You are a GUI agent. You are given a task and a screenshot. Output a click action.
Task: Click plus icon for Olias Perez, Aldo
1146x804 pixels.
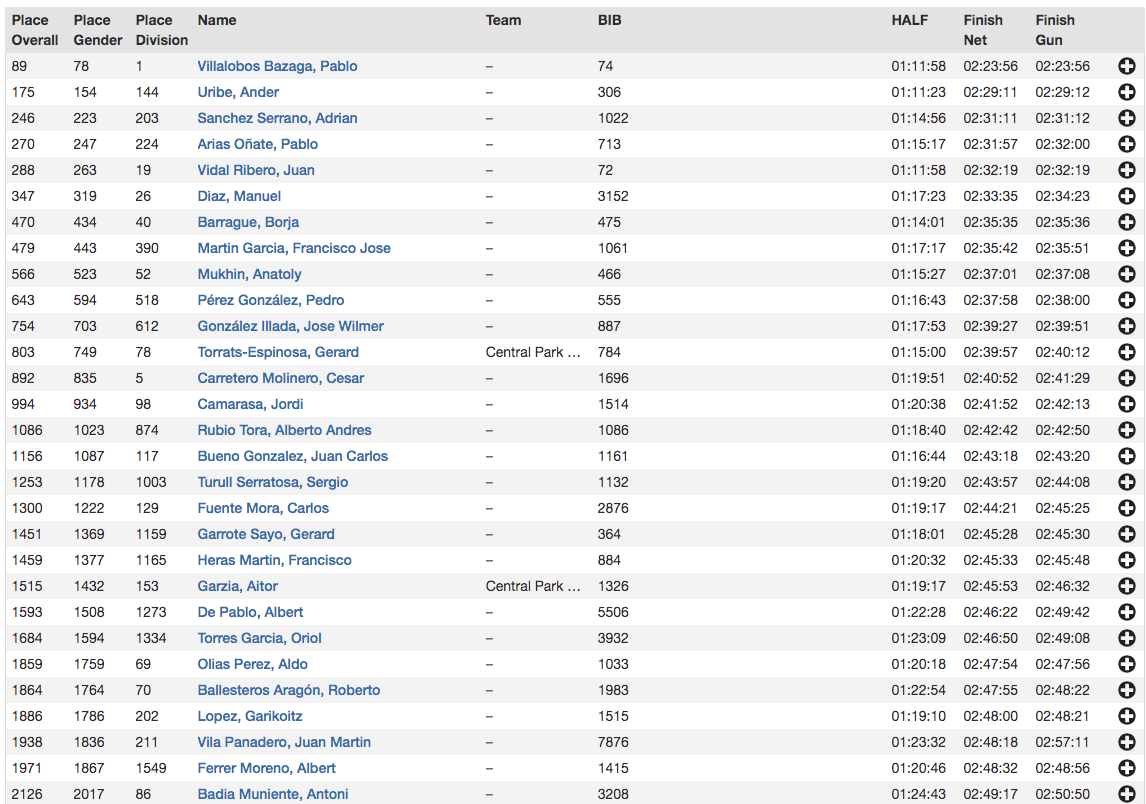[x=1126, y=664]
